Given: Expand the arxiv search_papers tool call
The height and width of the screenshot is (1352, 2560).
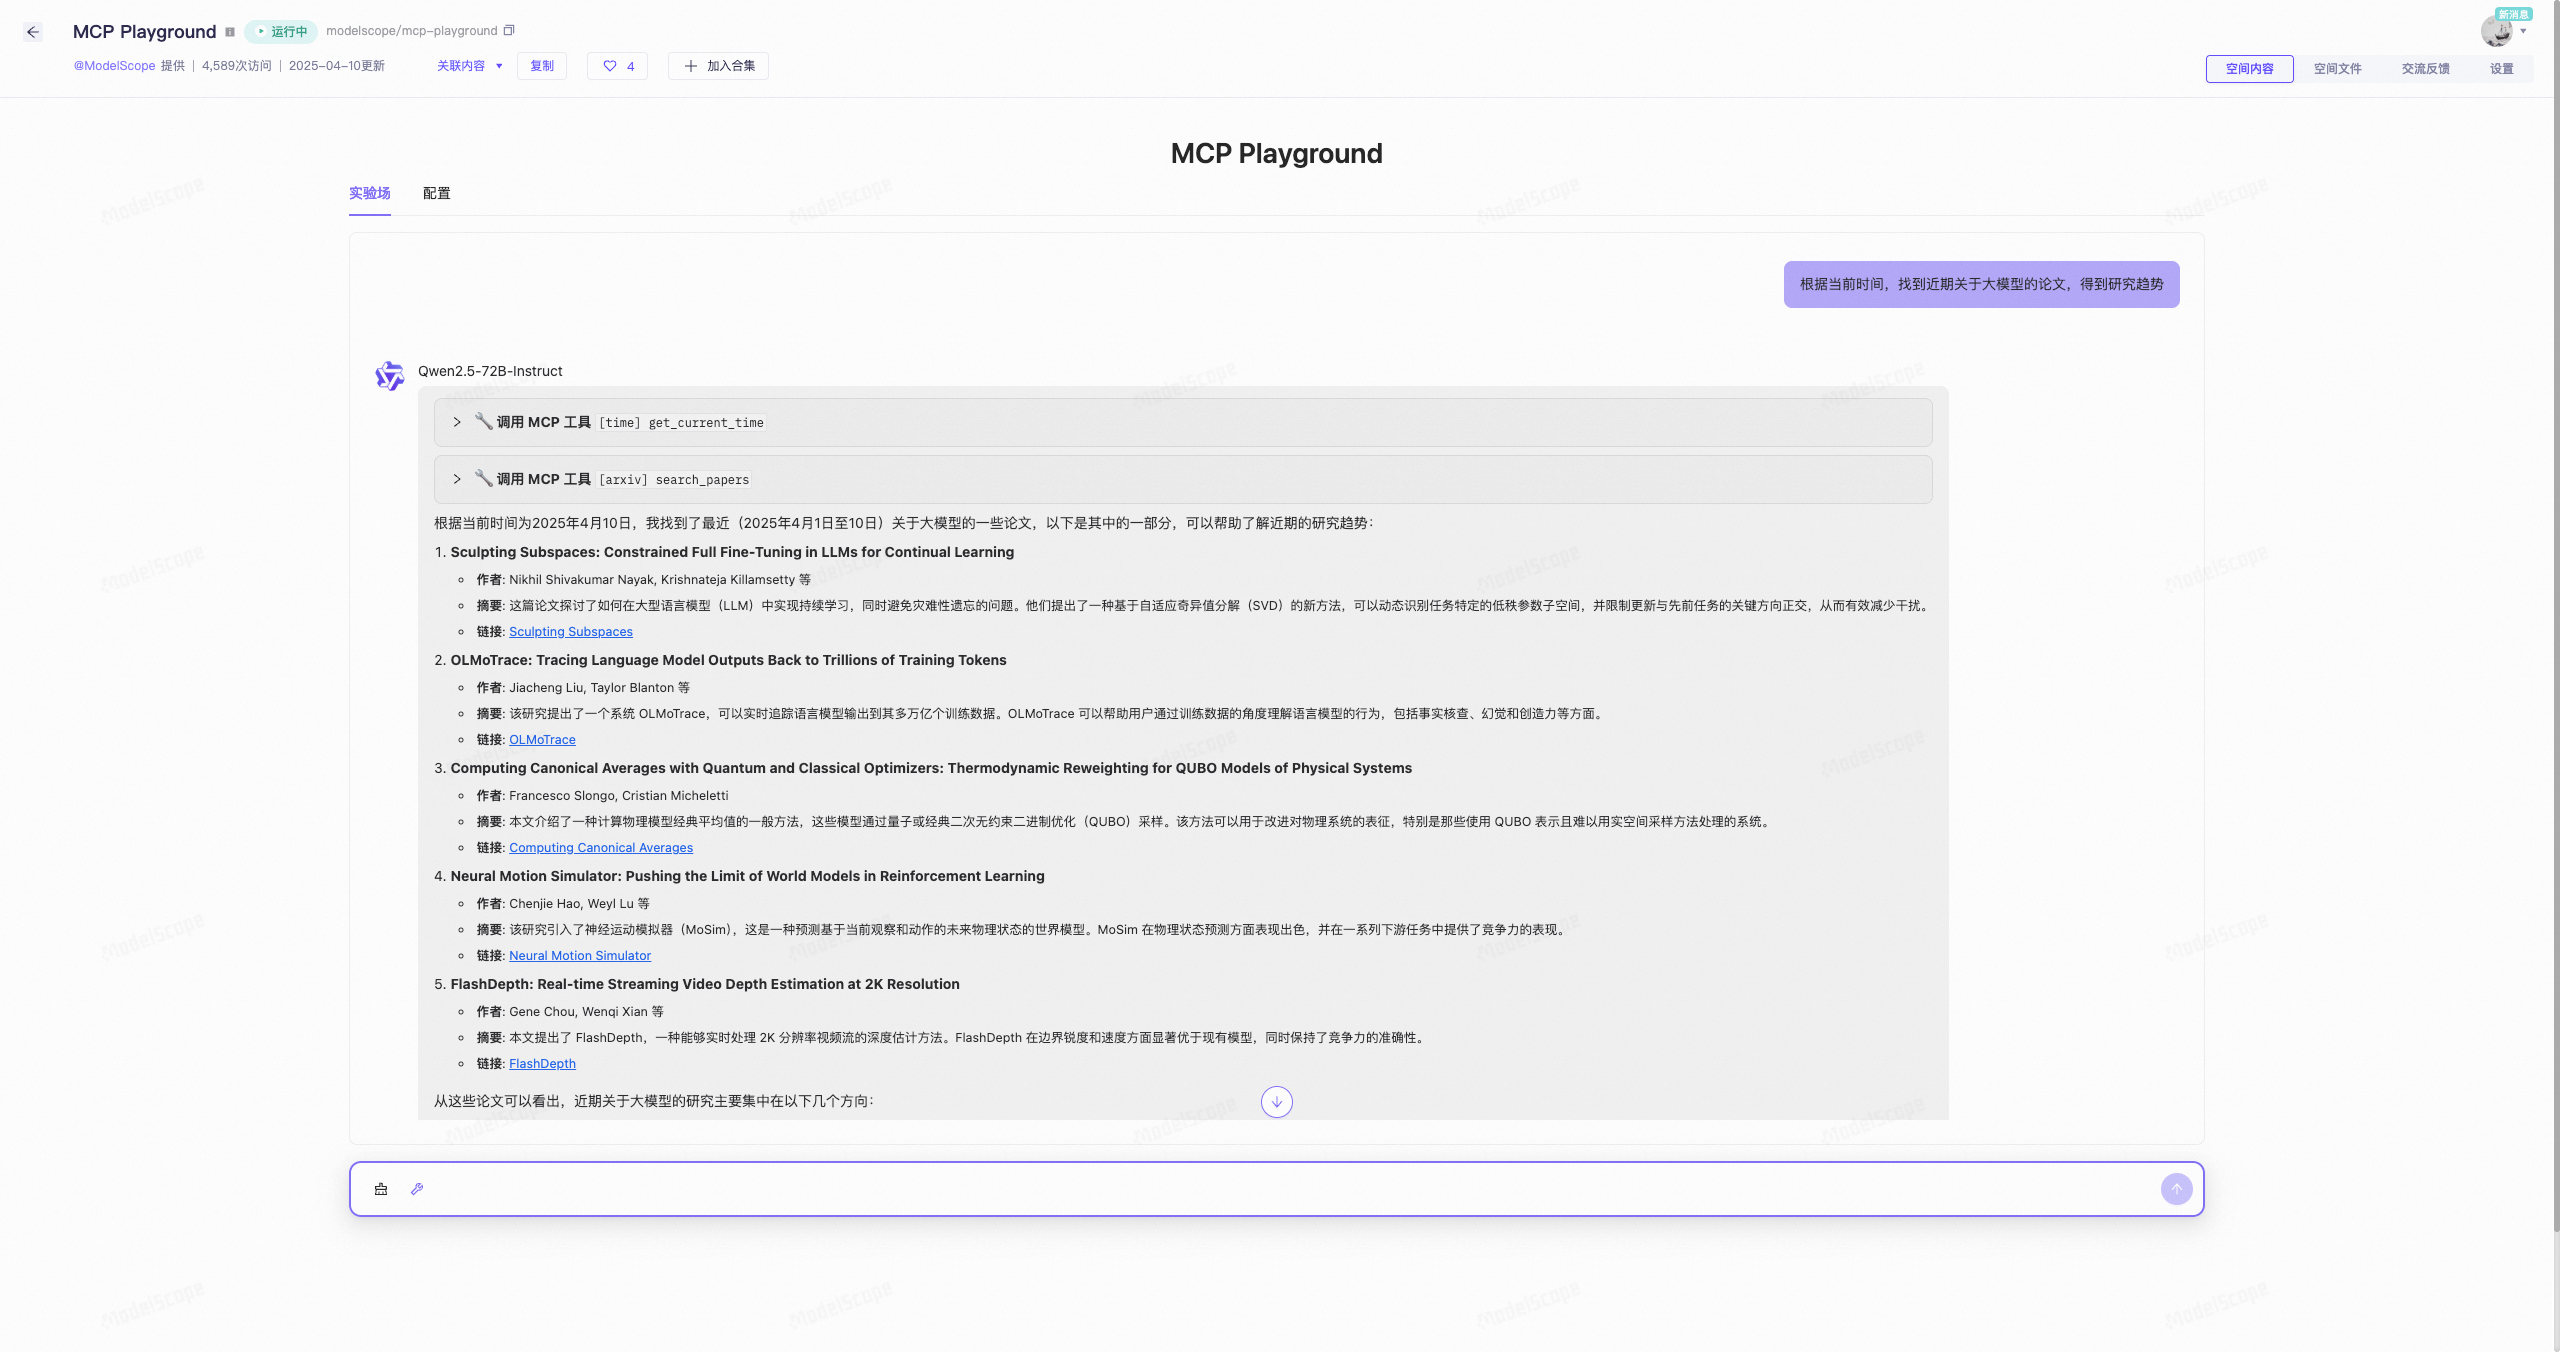Looking at the screenshot, I should [x=457, y=479].
